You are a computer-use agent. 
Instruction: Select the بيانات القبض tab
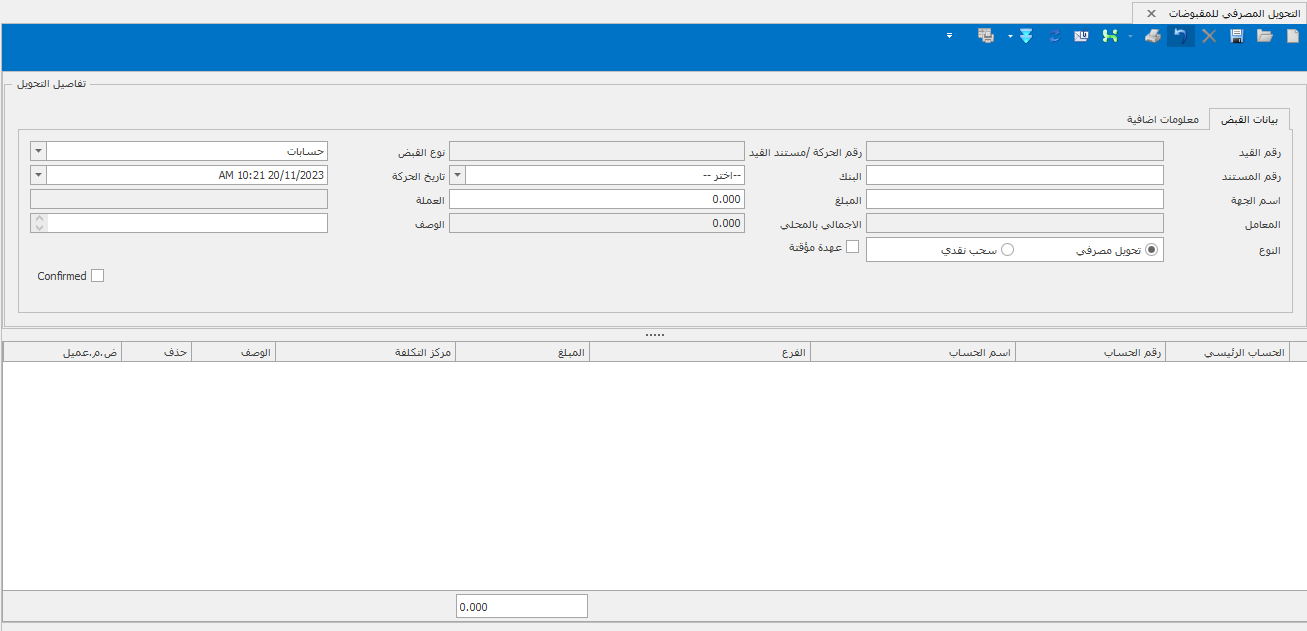click(1249, 119)
